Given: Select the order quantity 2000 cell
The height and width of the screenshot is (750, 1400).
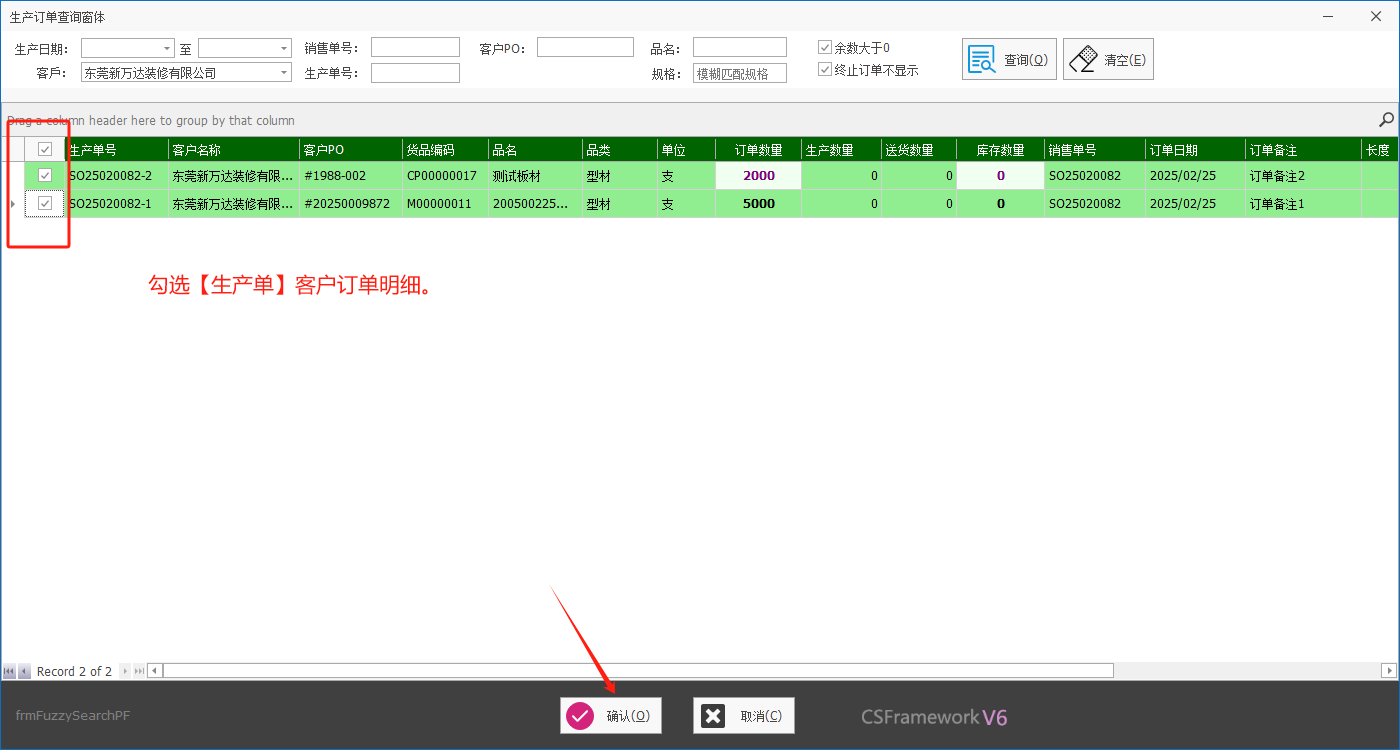Looking at the screenshot, I should [x=759, y=176].
